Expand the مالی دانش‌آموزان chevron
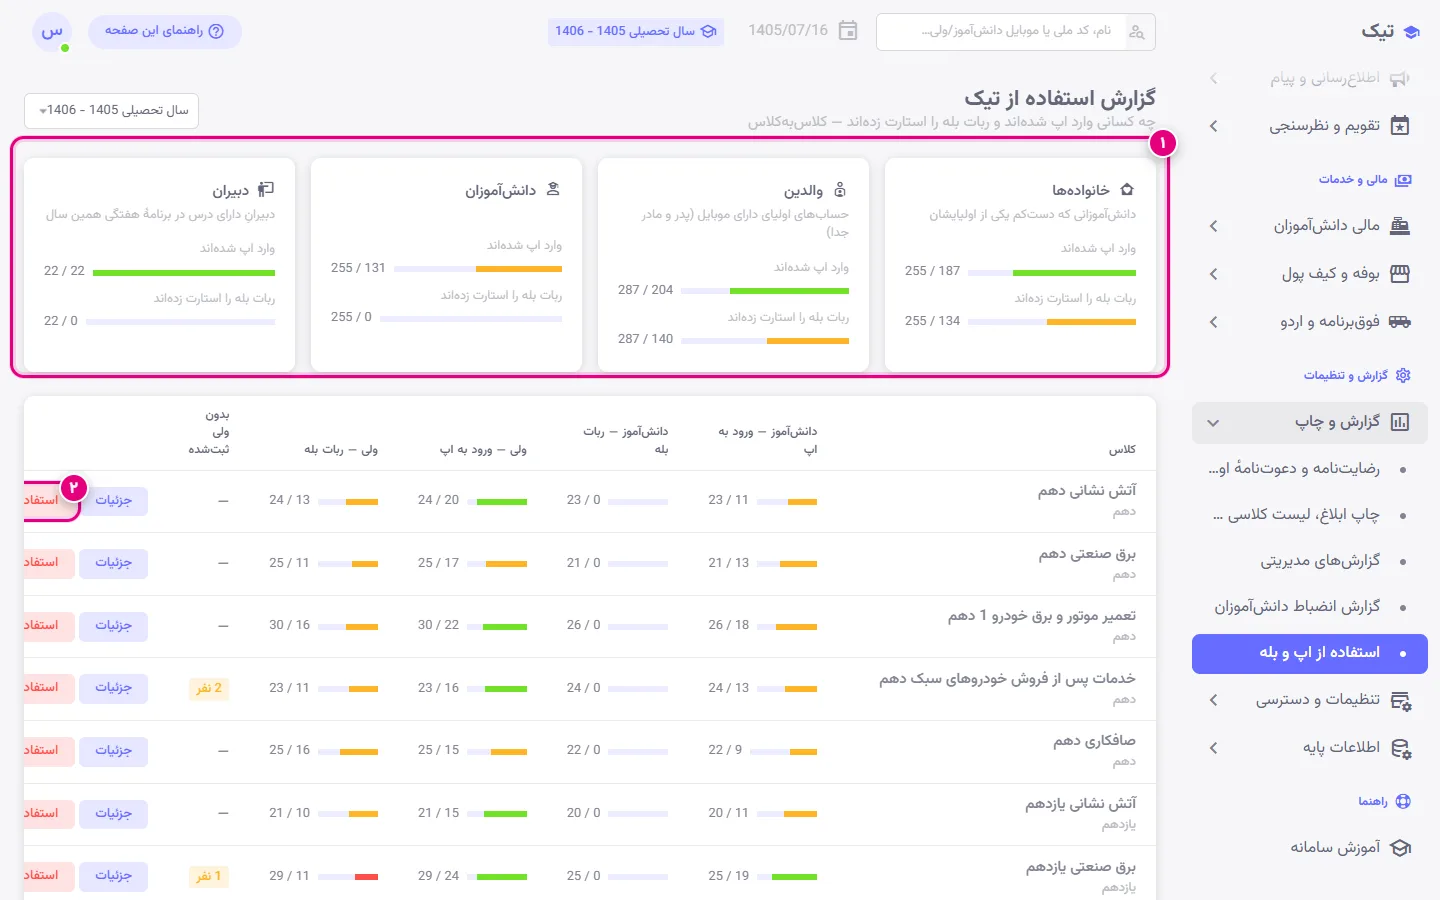Viewport: 1440px width, 900px height. [1213, 226]
